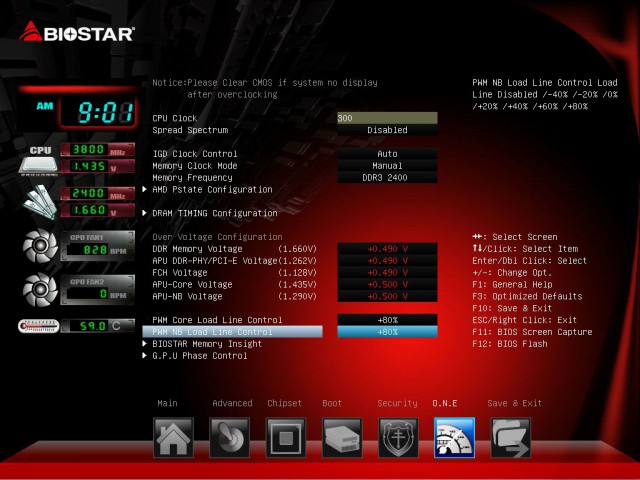The width and height of the screenshot is (640, 480).
Task: Change FCH Voltage +0.490 V value
Action: [x=387, y=273]
